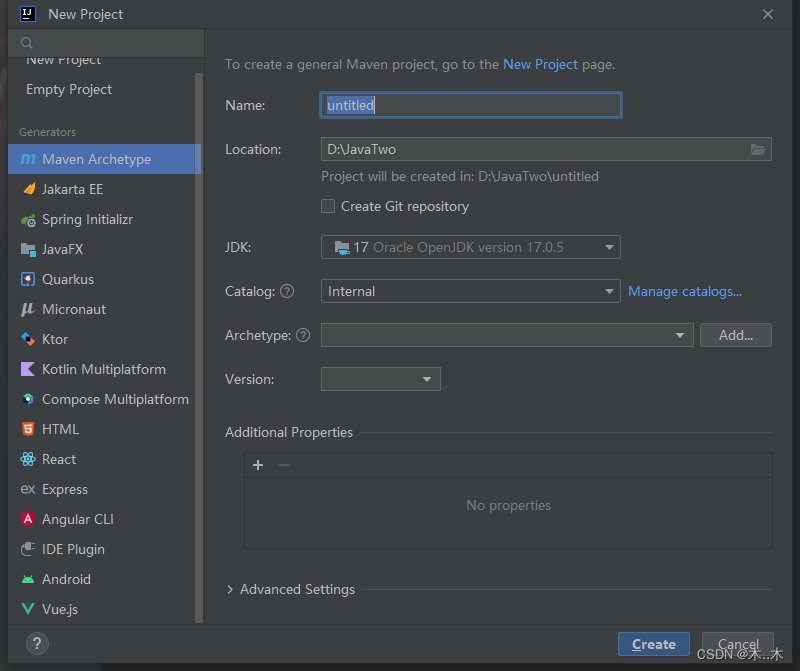
Task: Select Spring Initializr generator label
Action: click(x=87, y=219)
